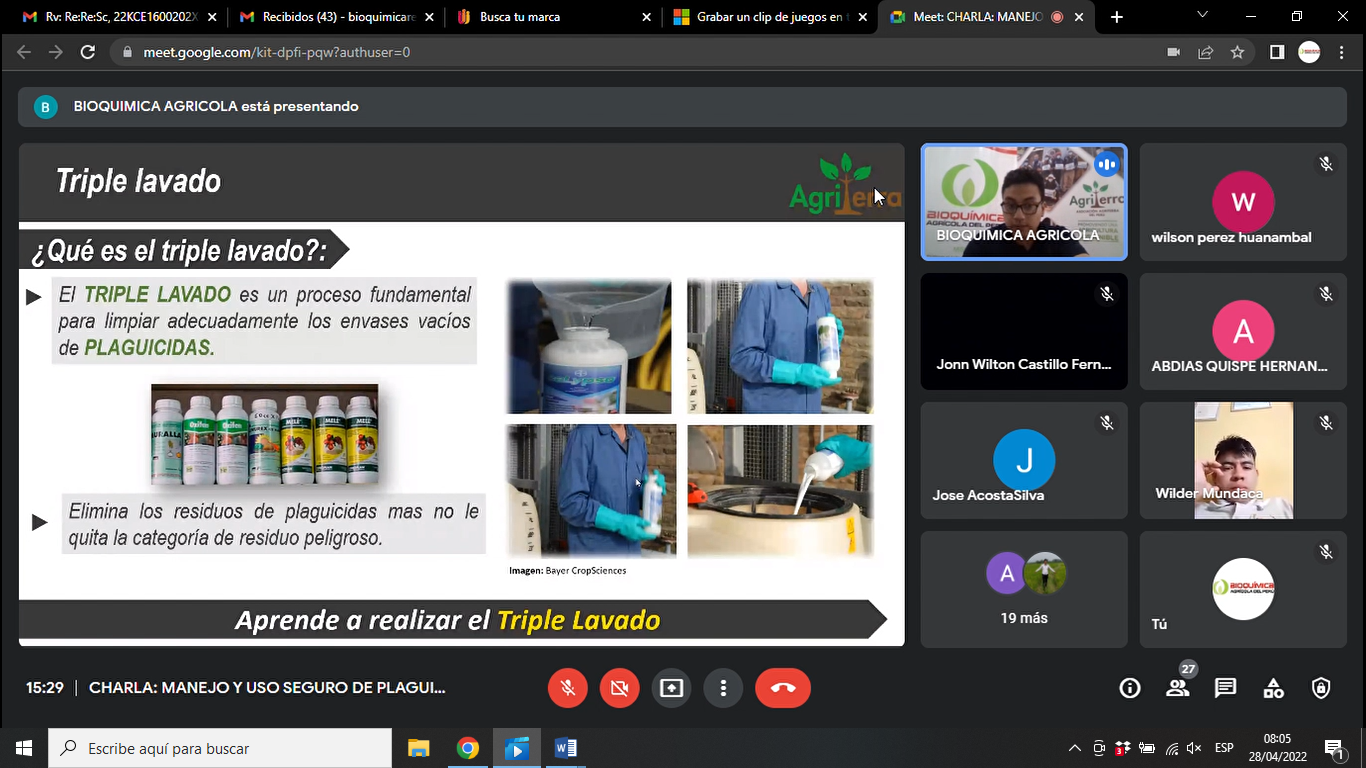Open camera permission icon in address bar
This screenshot has width=1366, height=768.
(x=1174, y=52)
